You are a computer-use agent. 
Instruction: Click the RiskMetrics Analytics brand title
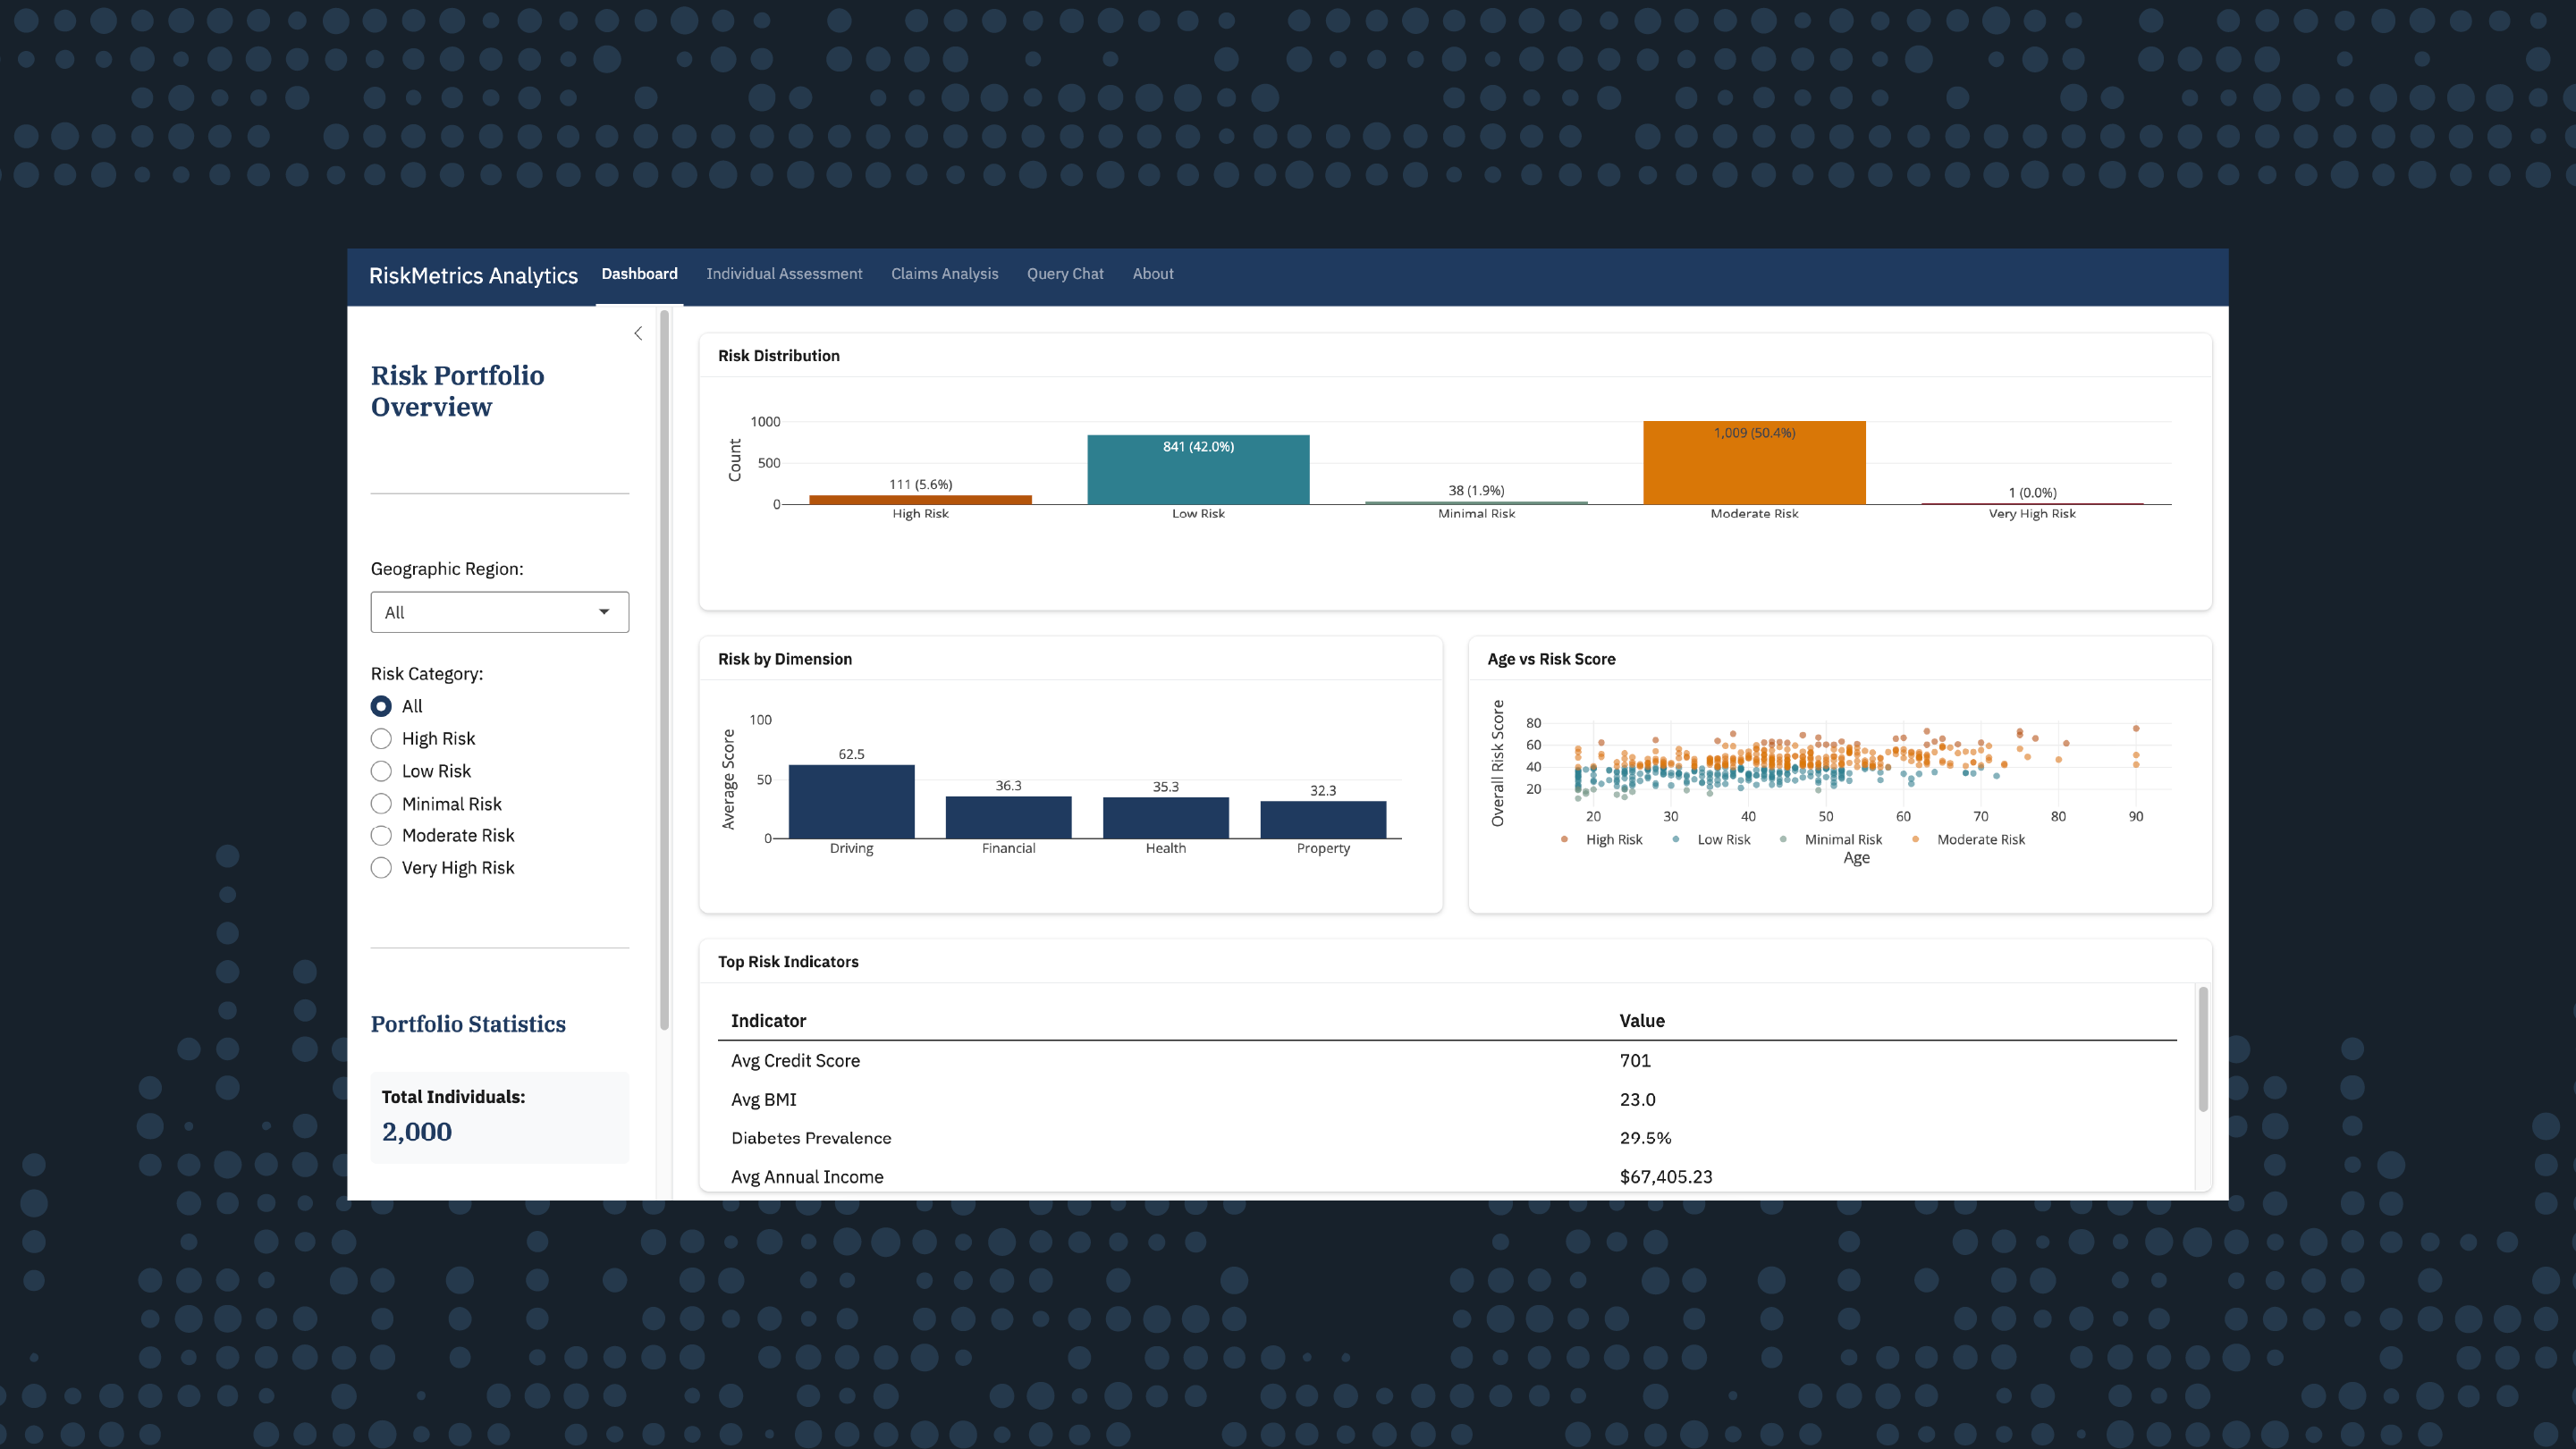pyautogui.click(x=473, y=276)
